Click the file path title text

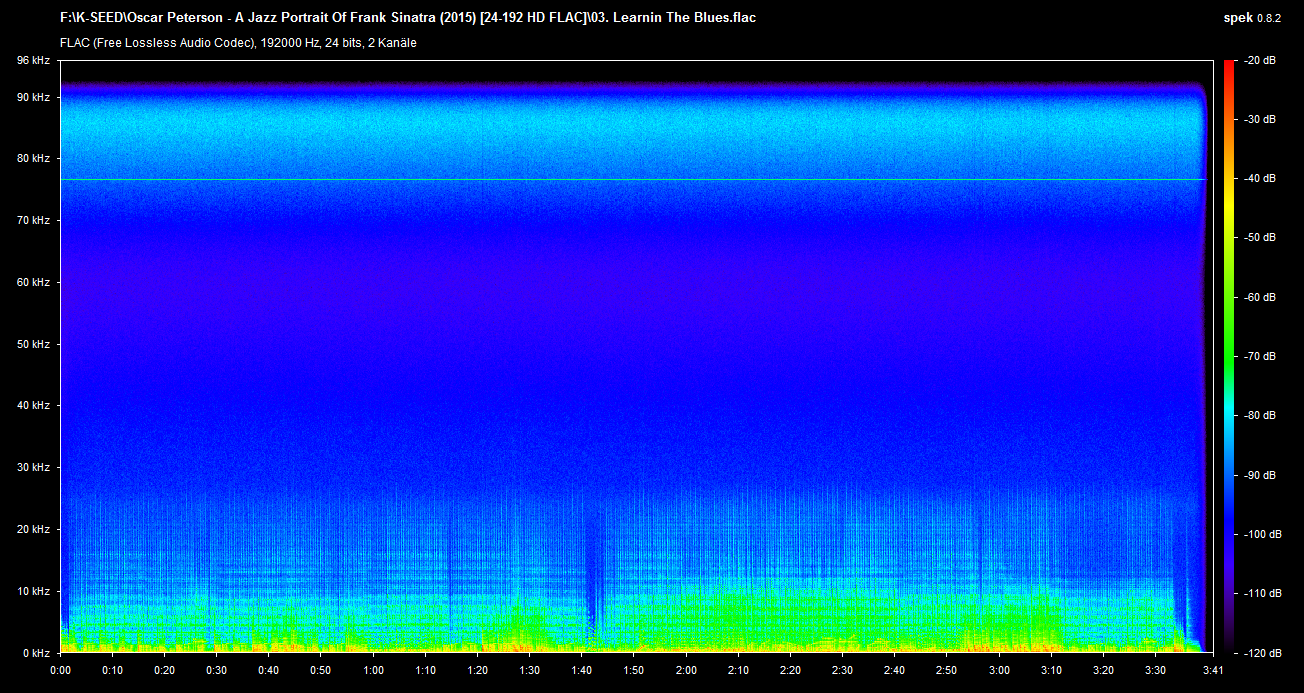click(407, 18)
